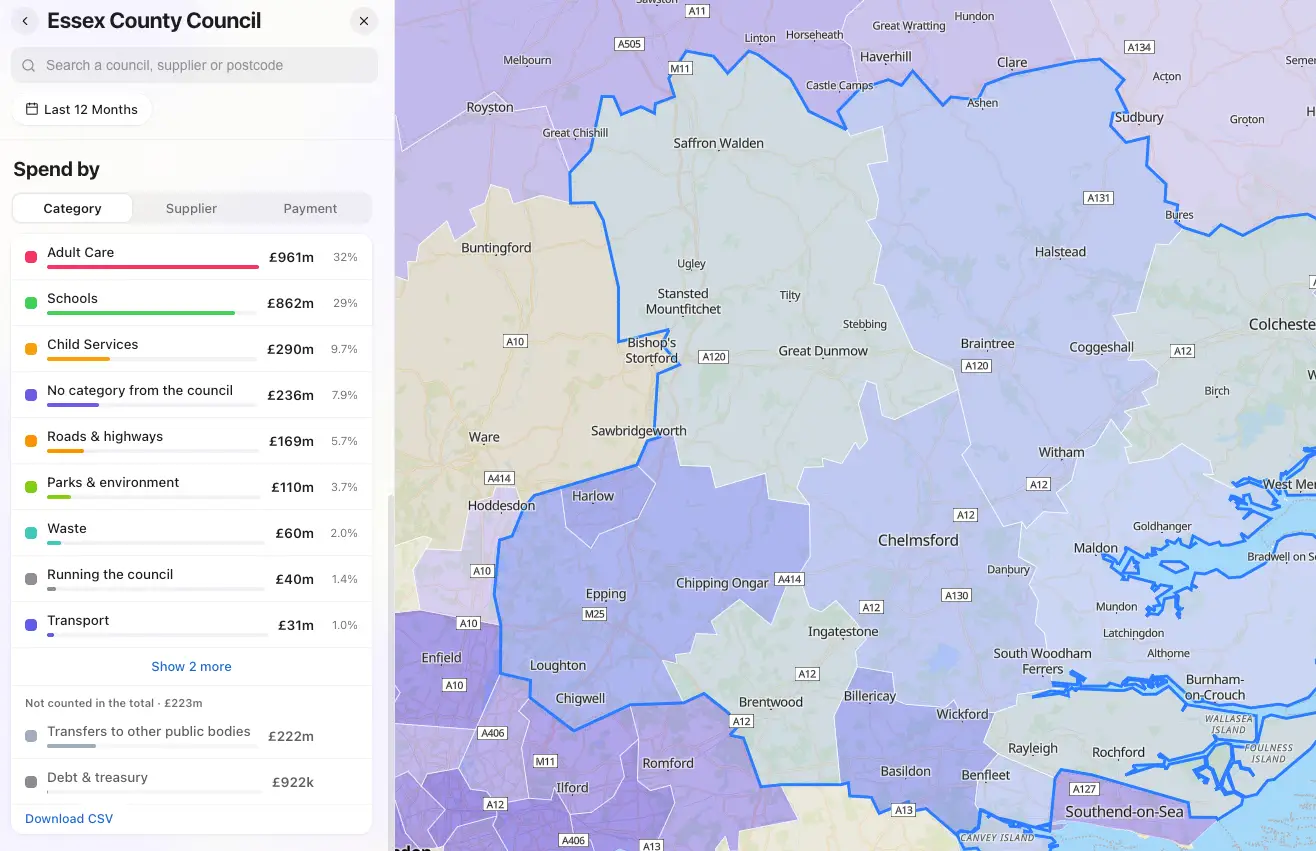Click the £961m Adult Care amount
Screen dimensions: 1316x851
(291, 257)
